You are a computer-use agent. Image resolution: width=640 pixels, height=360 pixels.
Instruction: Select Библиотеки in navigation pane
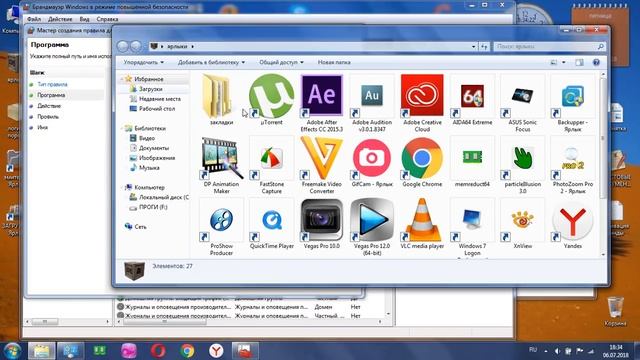(150, 128)
